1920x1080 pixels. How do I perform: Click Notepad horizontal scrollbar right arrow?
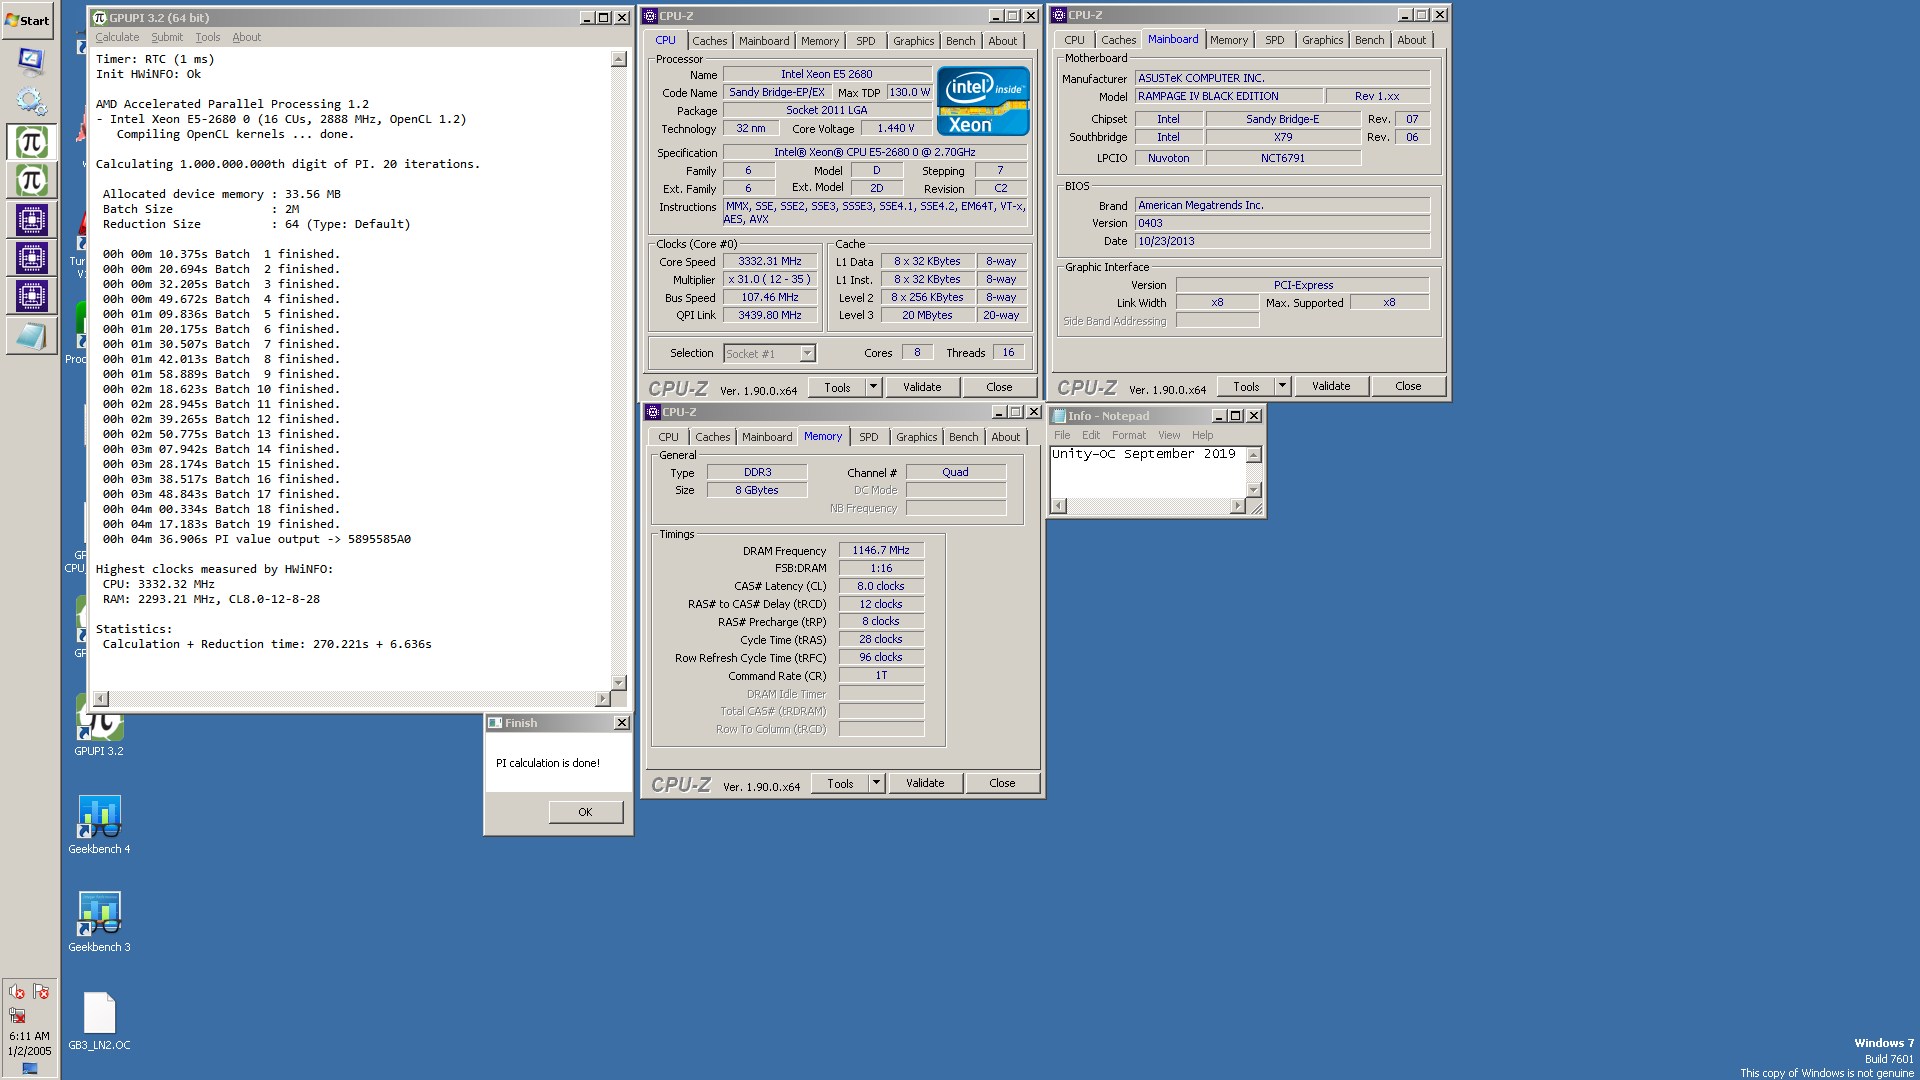[1238, 506]
